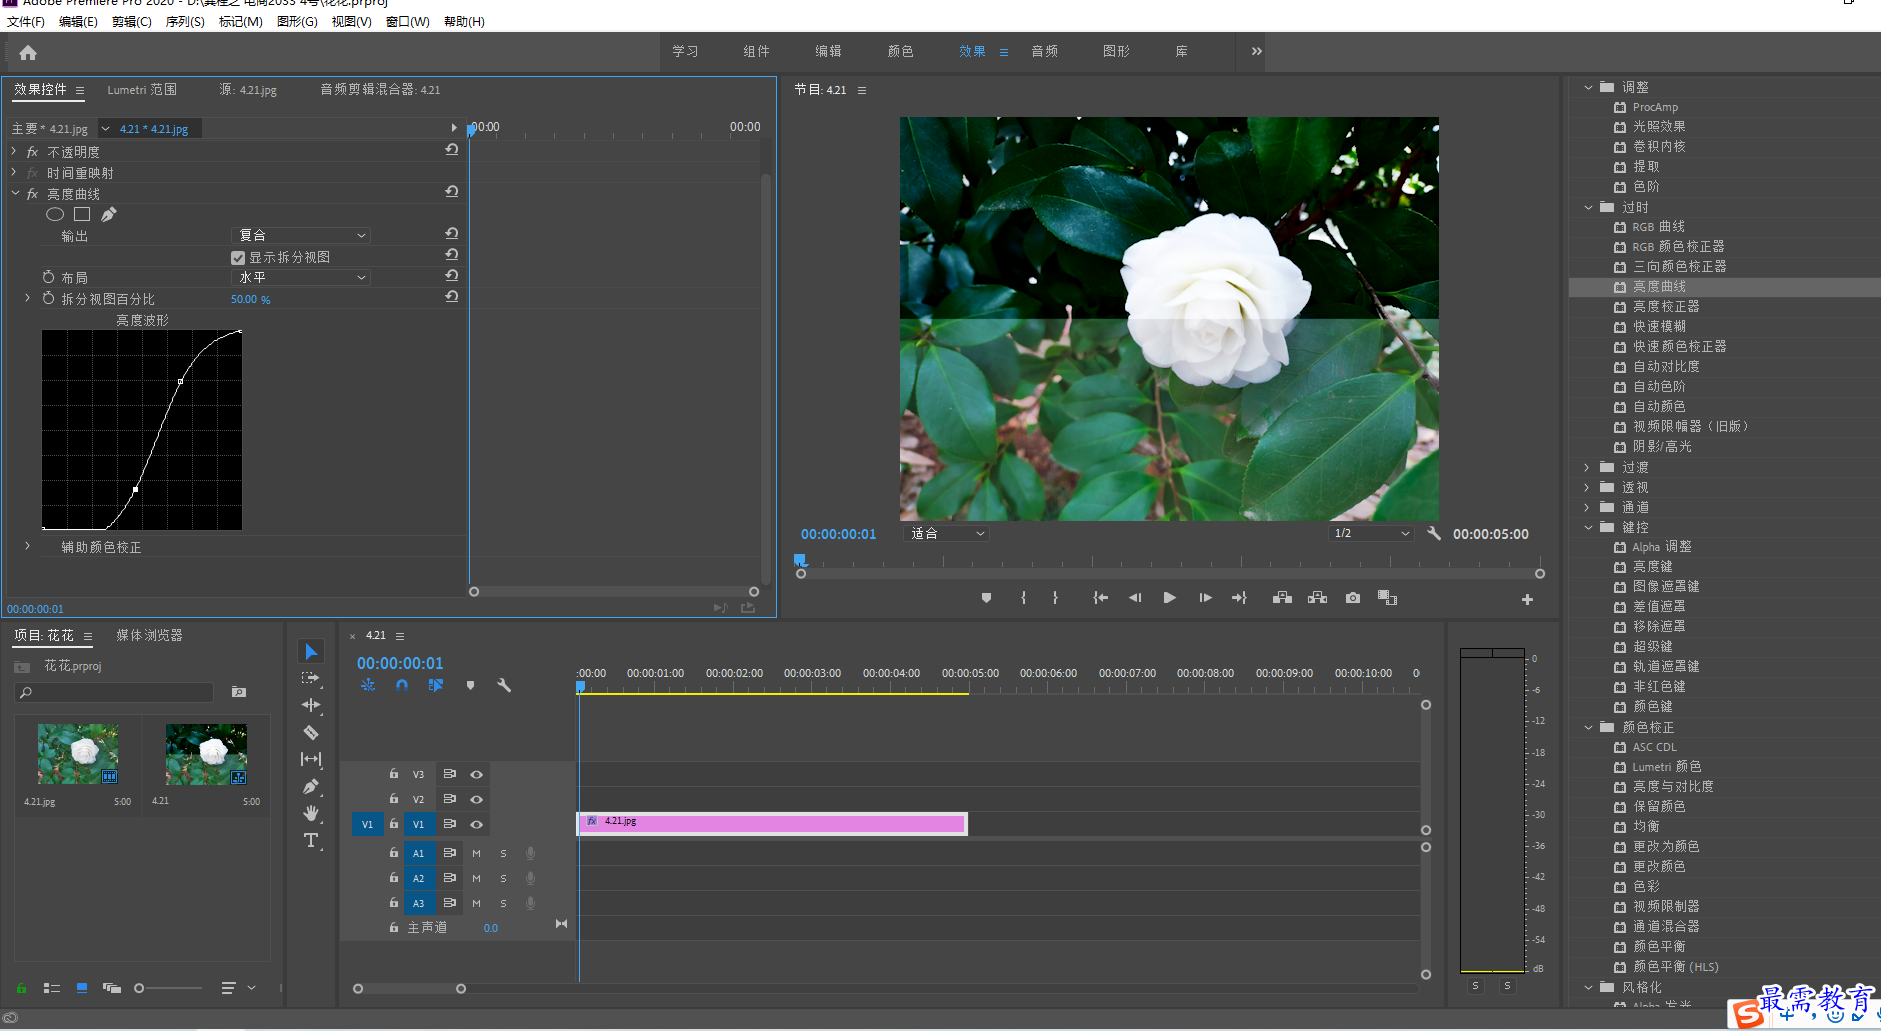Step forward one frame
1881x1031 pixels.
[x=1205, y=598]
